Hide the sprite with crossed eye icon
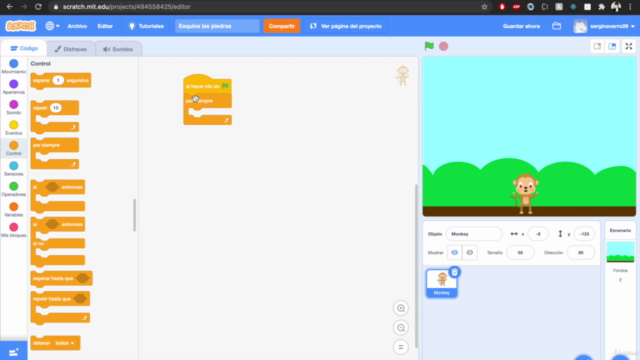This screenshot has width=640, height=360. [470, 253]
